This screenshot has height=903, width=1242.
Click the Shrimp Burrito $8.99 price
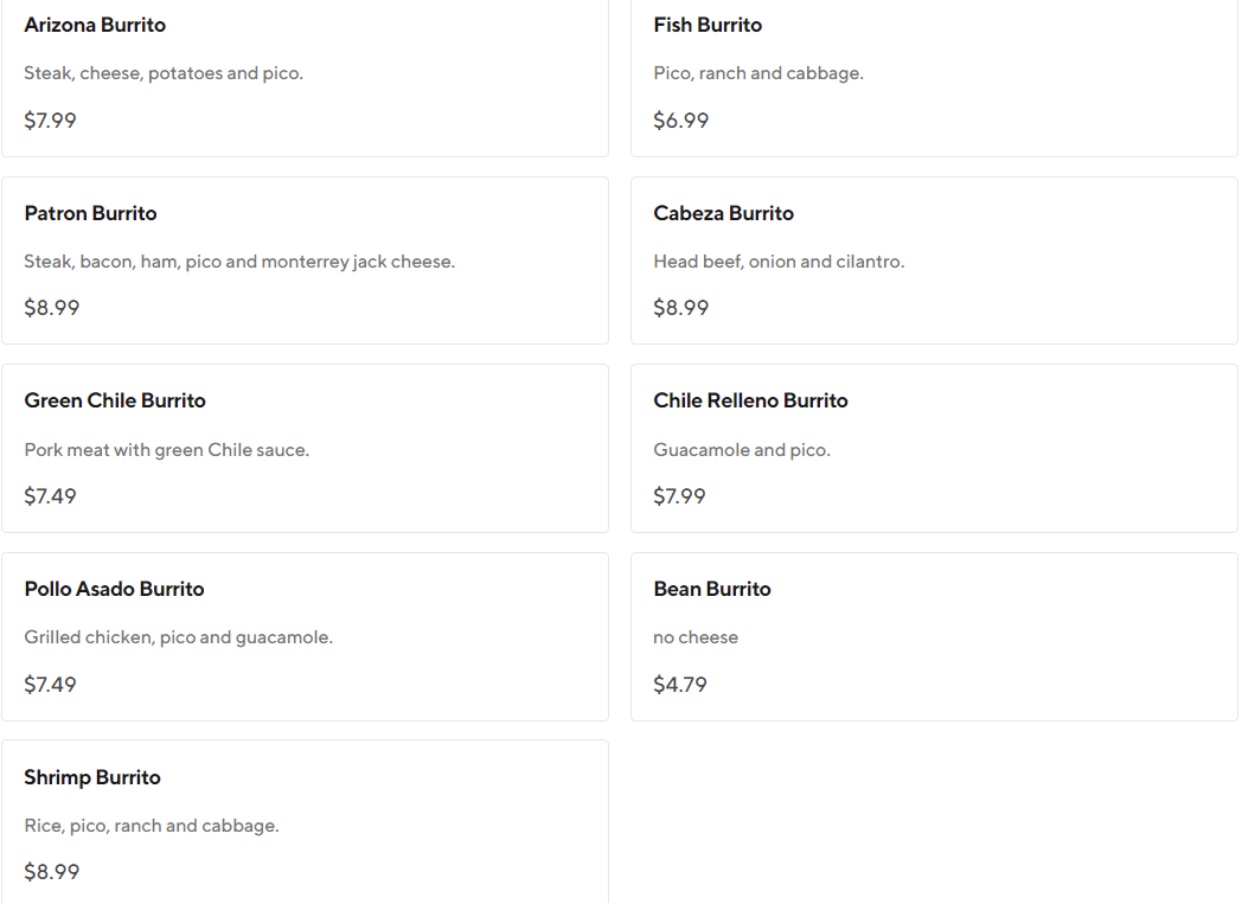pyautogui.click(x=51, y=873)
